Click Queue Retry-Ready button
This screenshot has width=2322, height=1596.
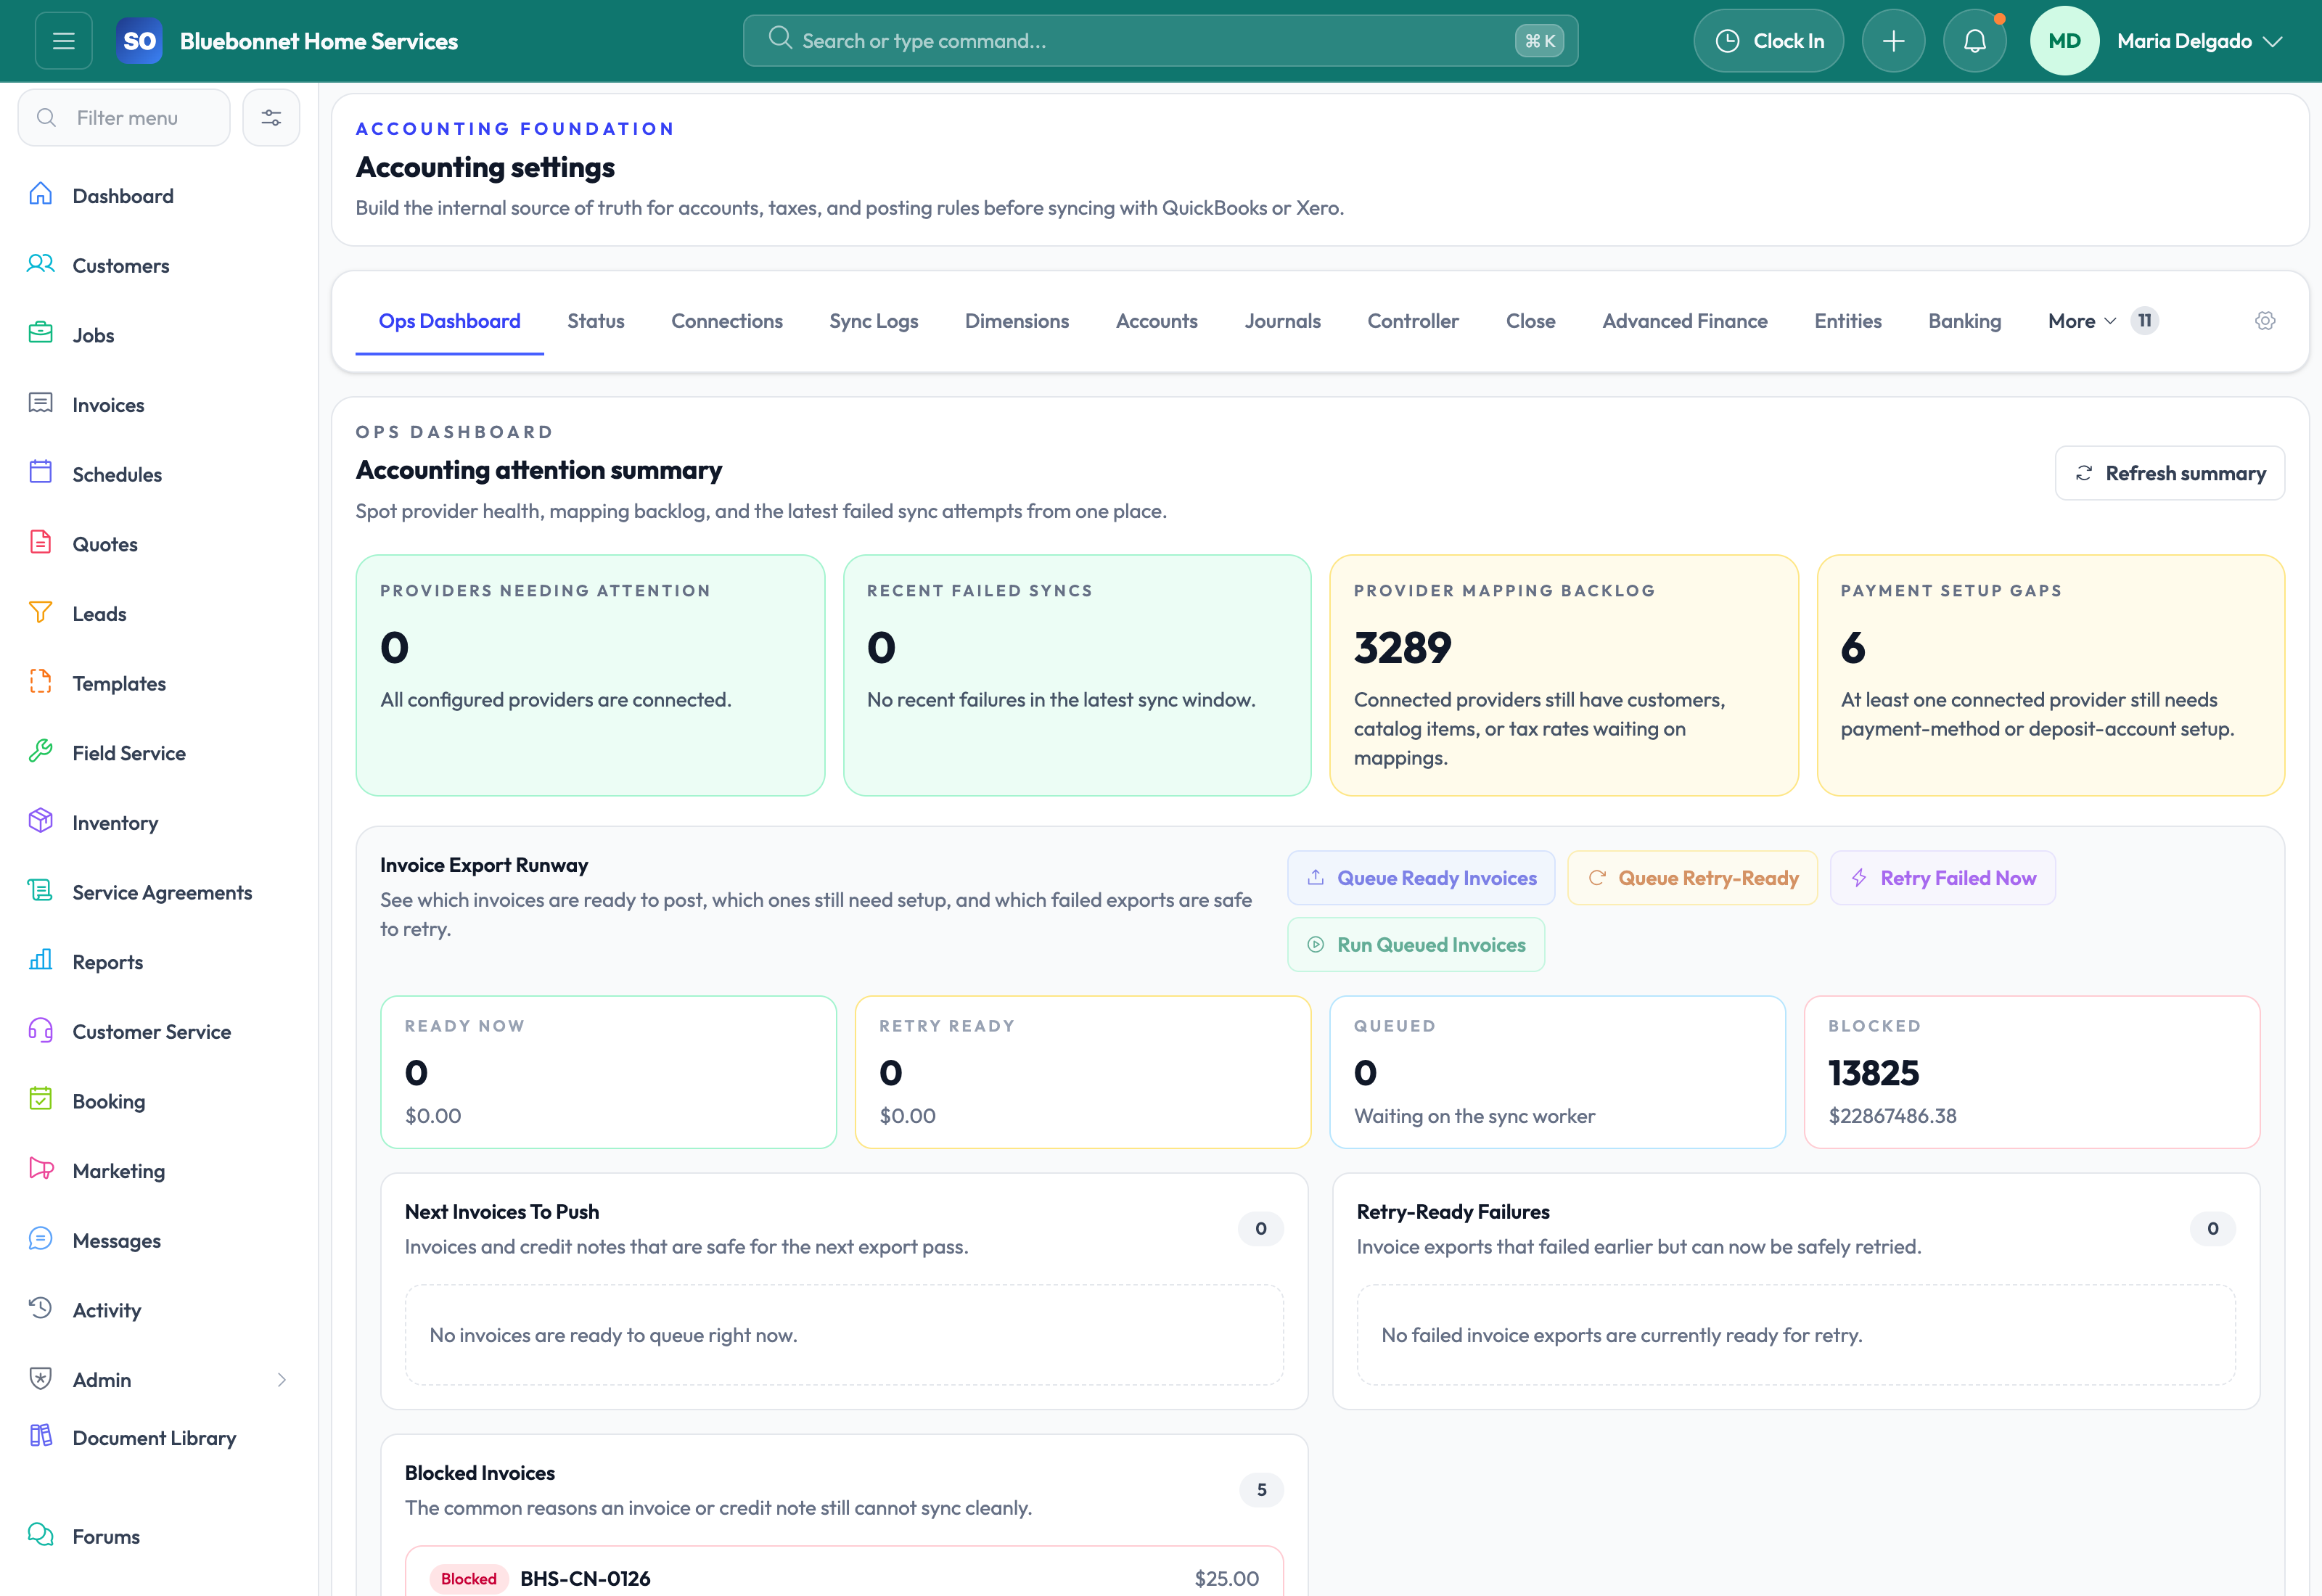click(x=1692, y=878)
